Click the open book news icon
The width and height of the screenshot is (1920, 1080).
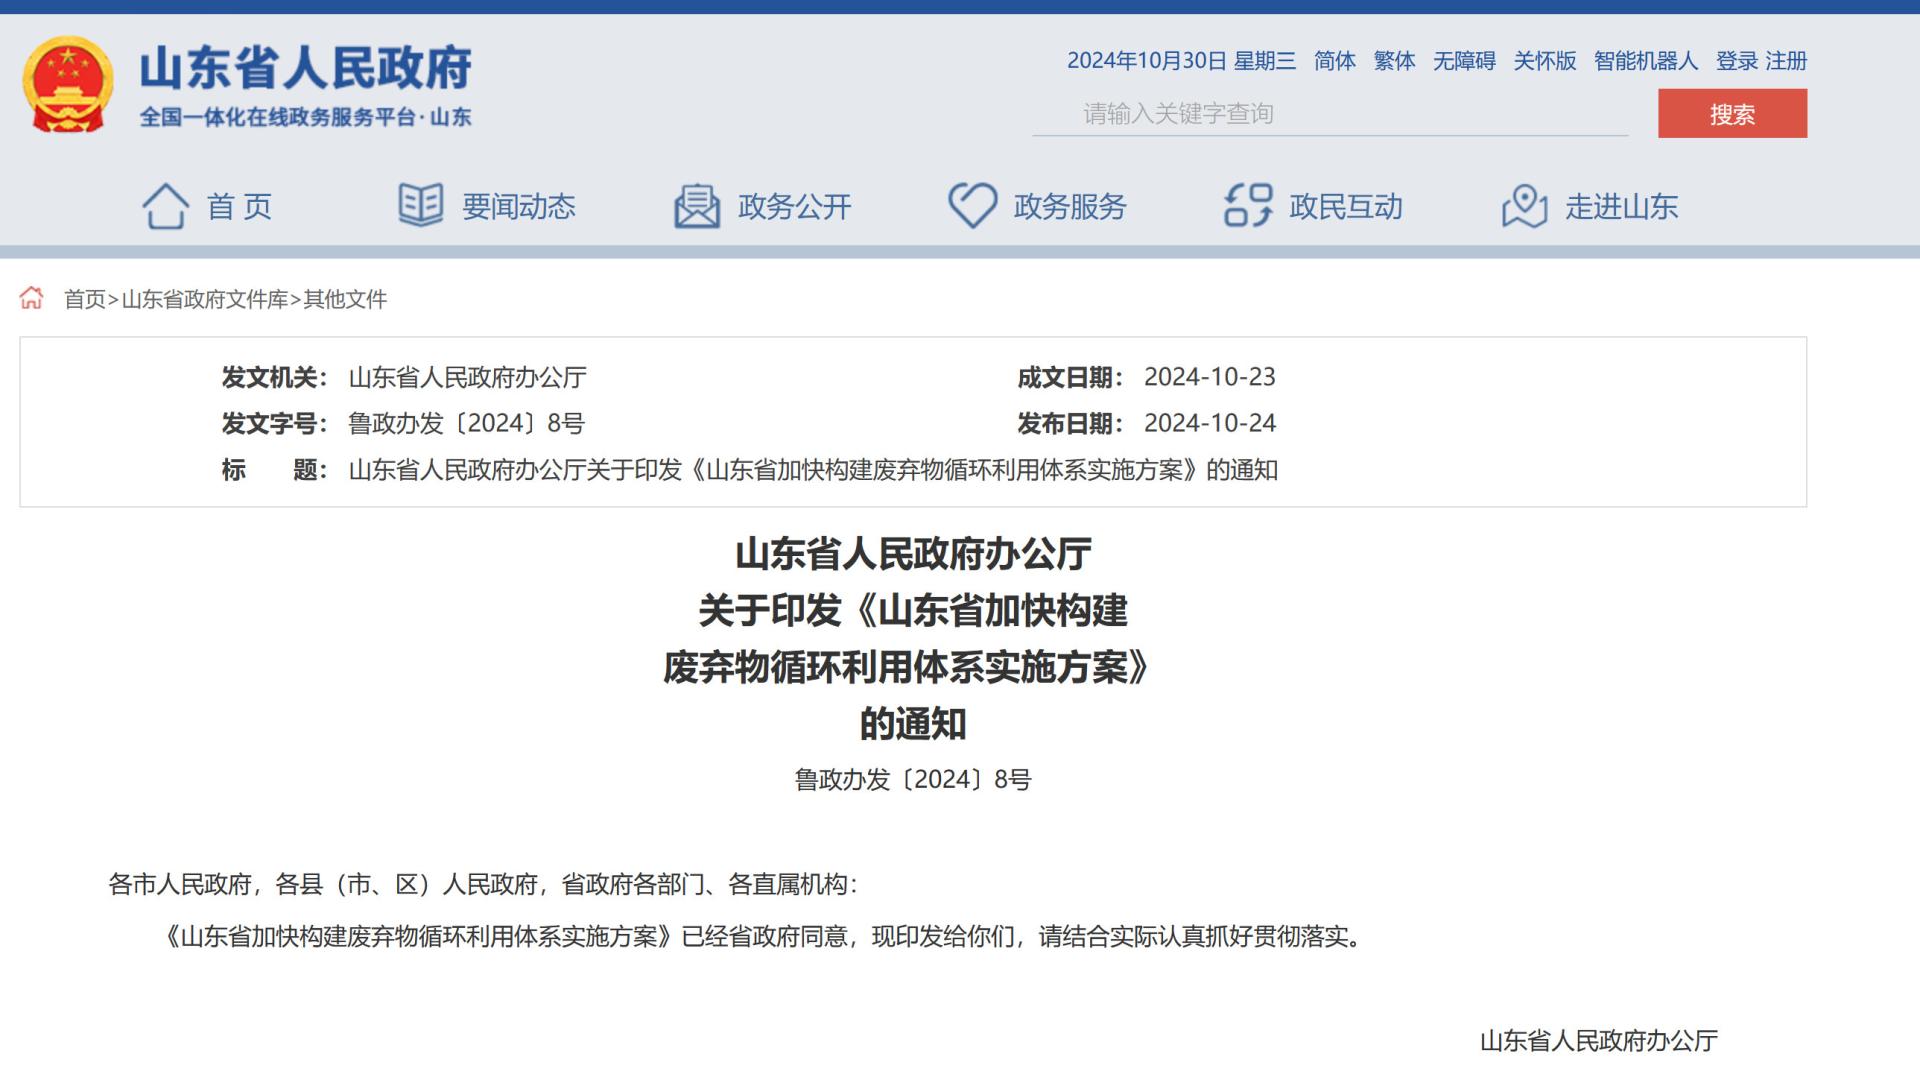click(420, 205)
